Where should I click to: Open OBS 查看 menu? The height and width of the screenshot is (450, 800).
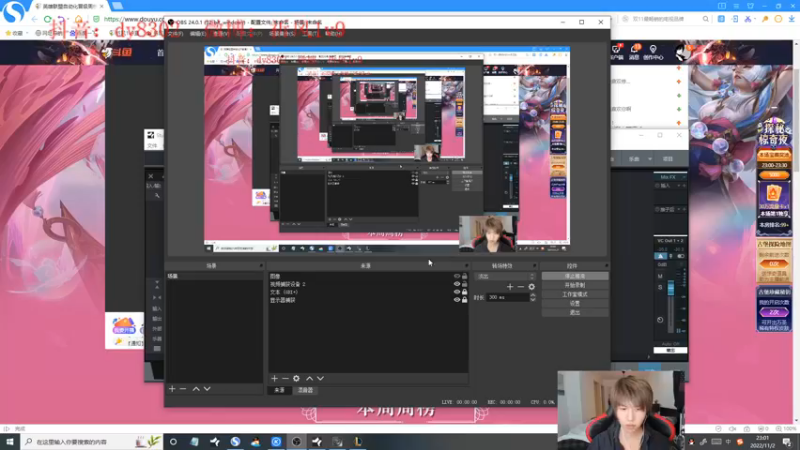[x=220, y=34]
